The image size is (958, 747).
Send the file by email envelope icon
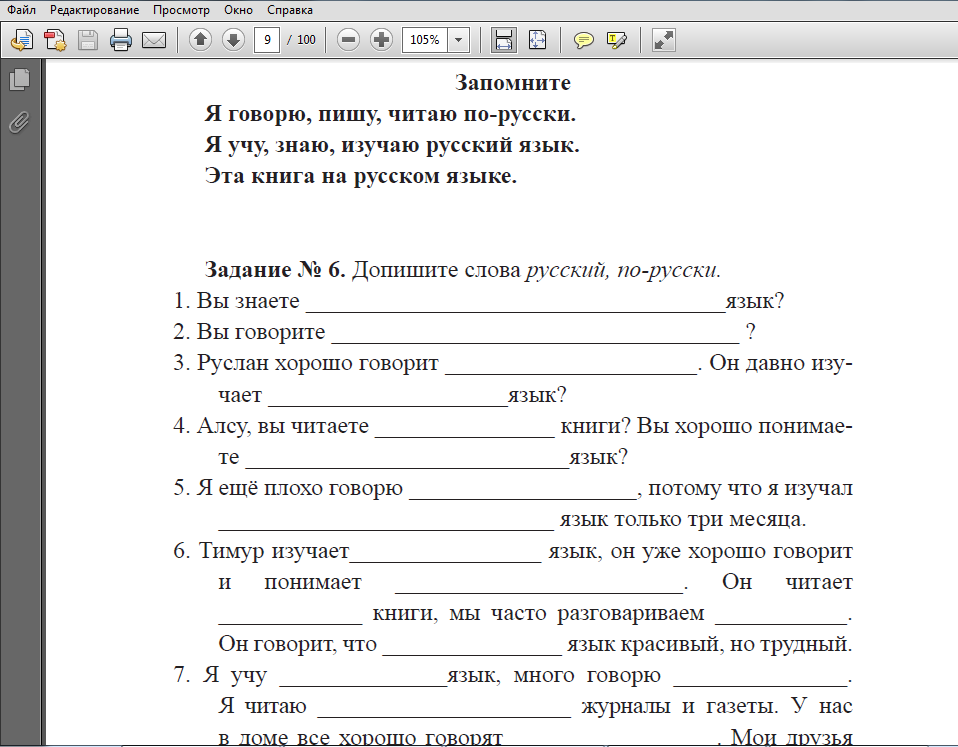[154, 40]
